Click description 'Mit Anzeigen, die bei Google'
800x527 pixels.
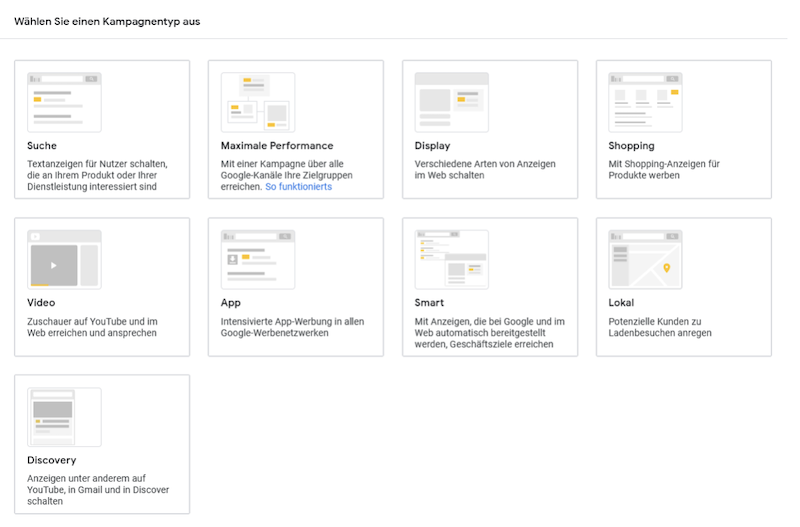[490, 333]
